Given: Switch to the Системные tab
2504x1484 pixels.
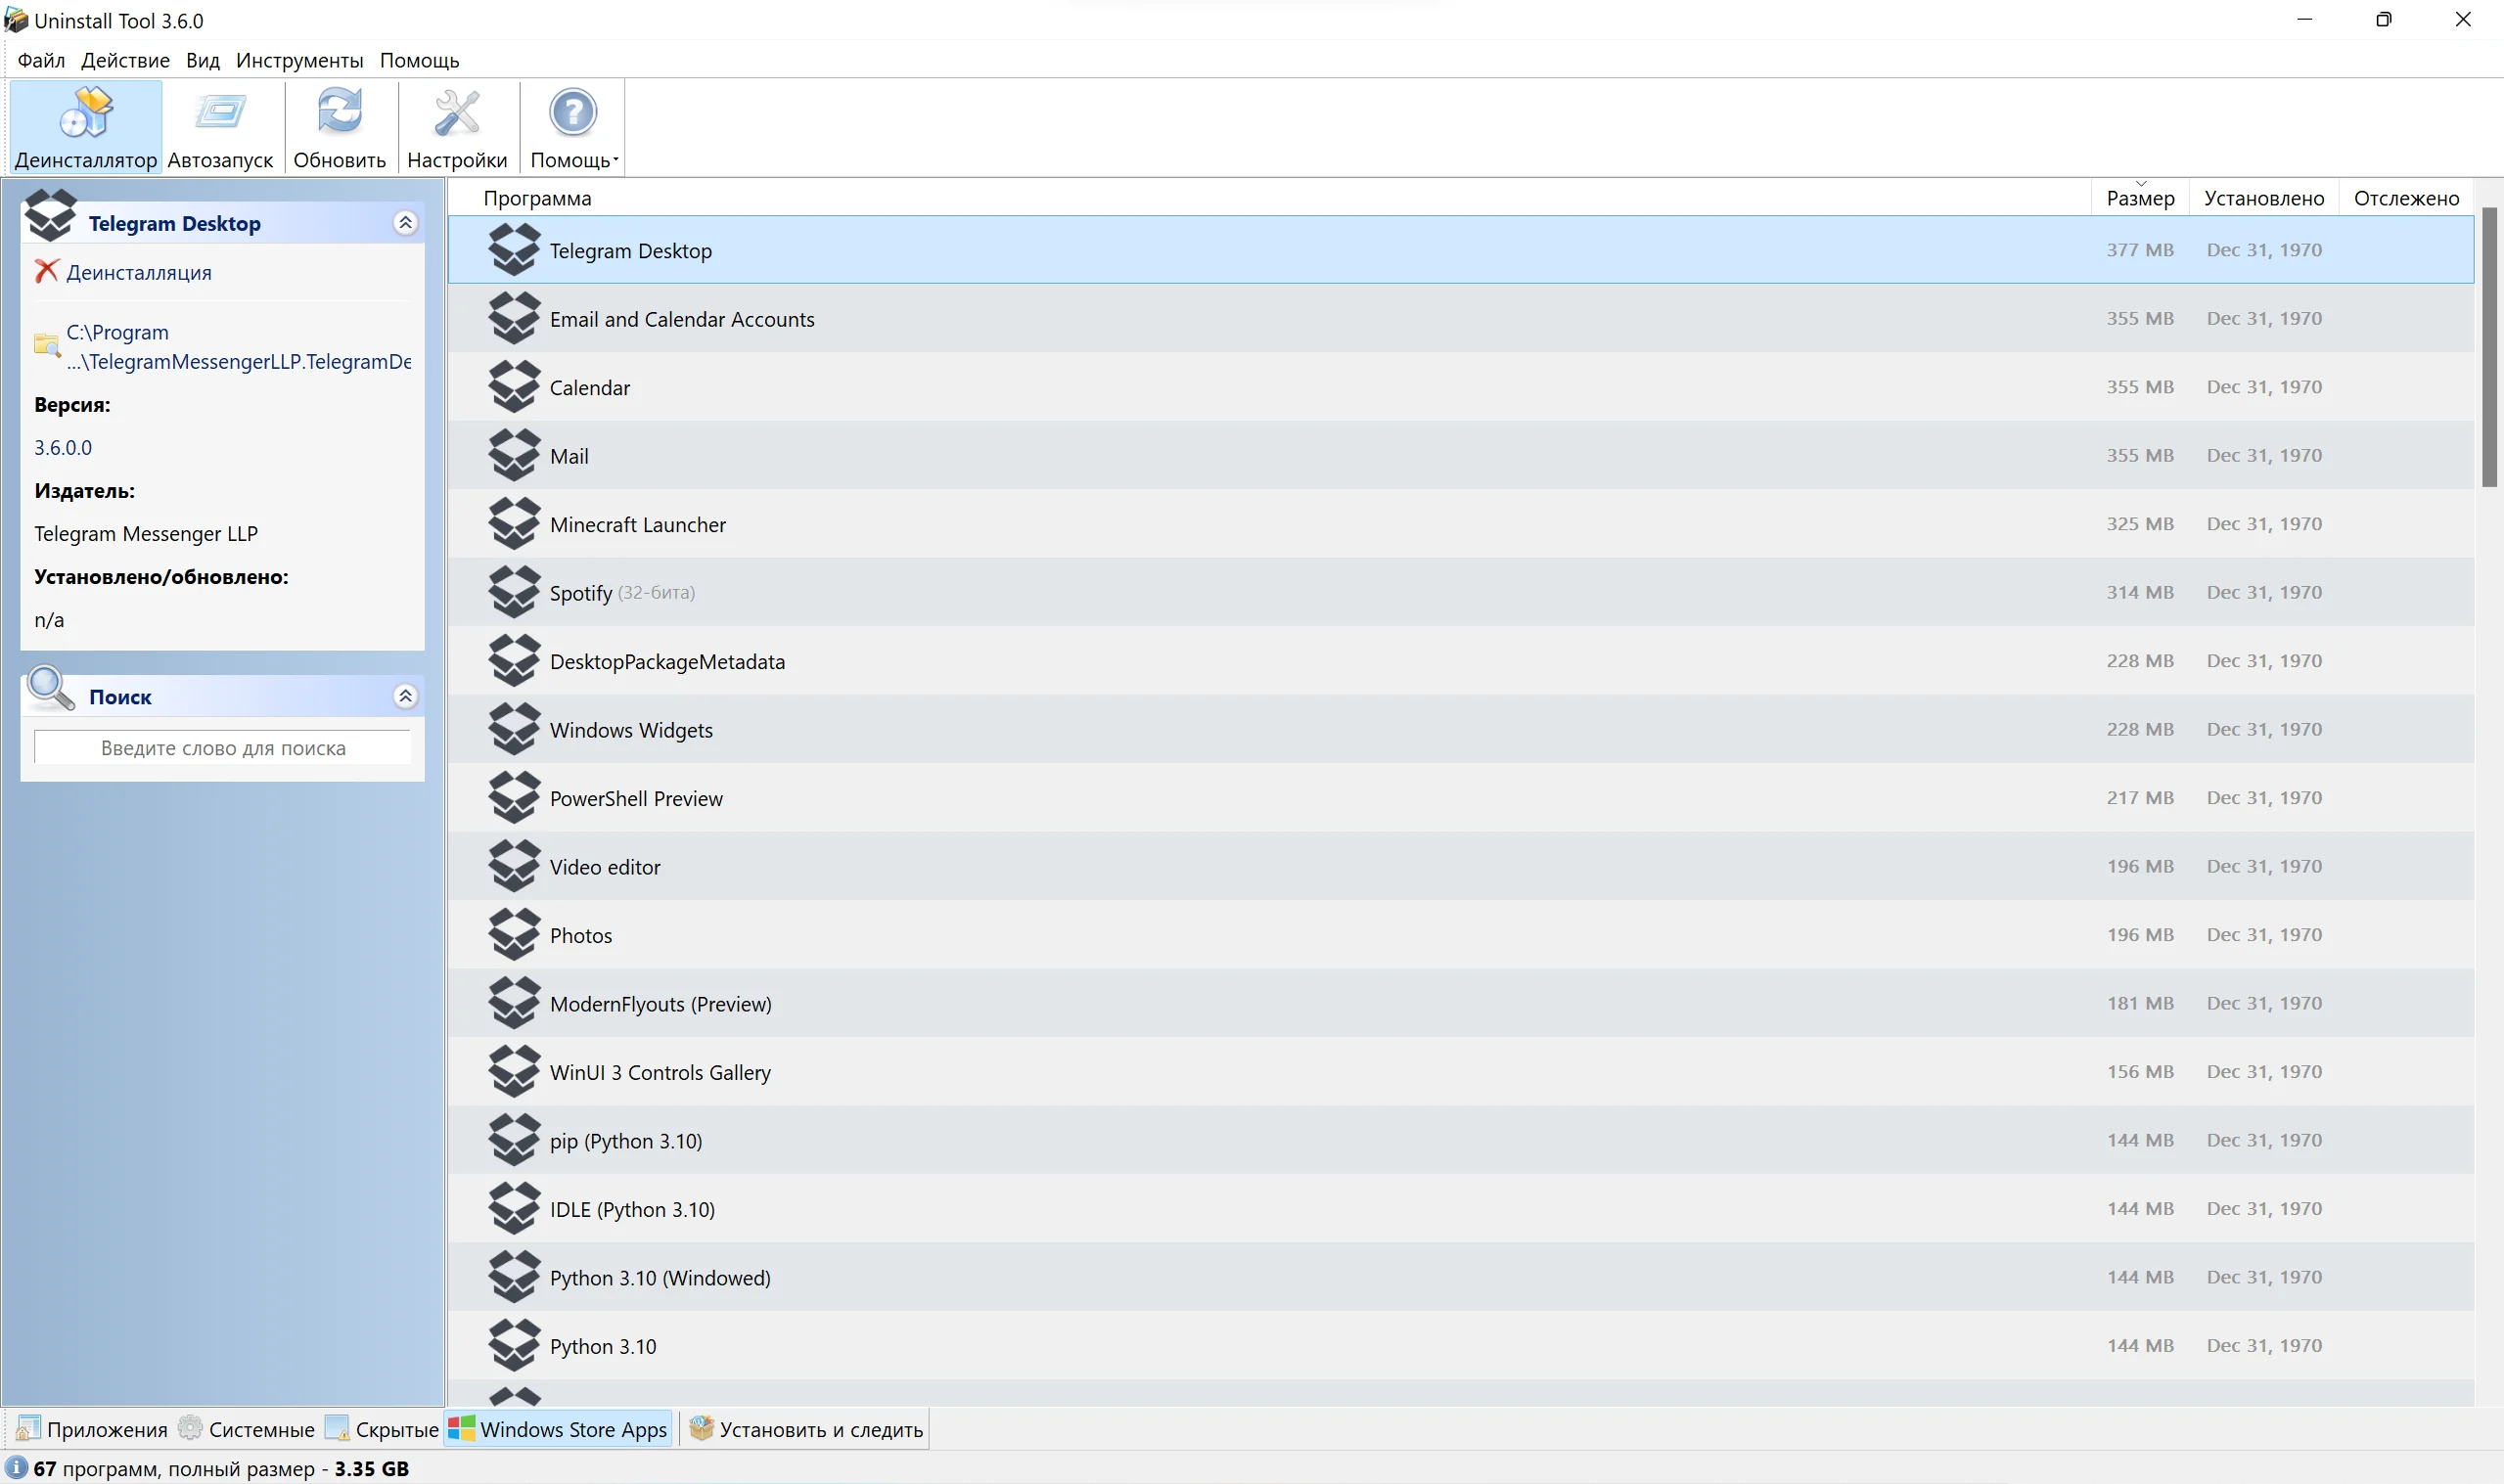Looking at the screenshot, I should (247, 1429).
